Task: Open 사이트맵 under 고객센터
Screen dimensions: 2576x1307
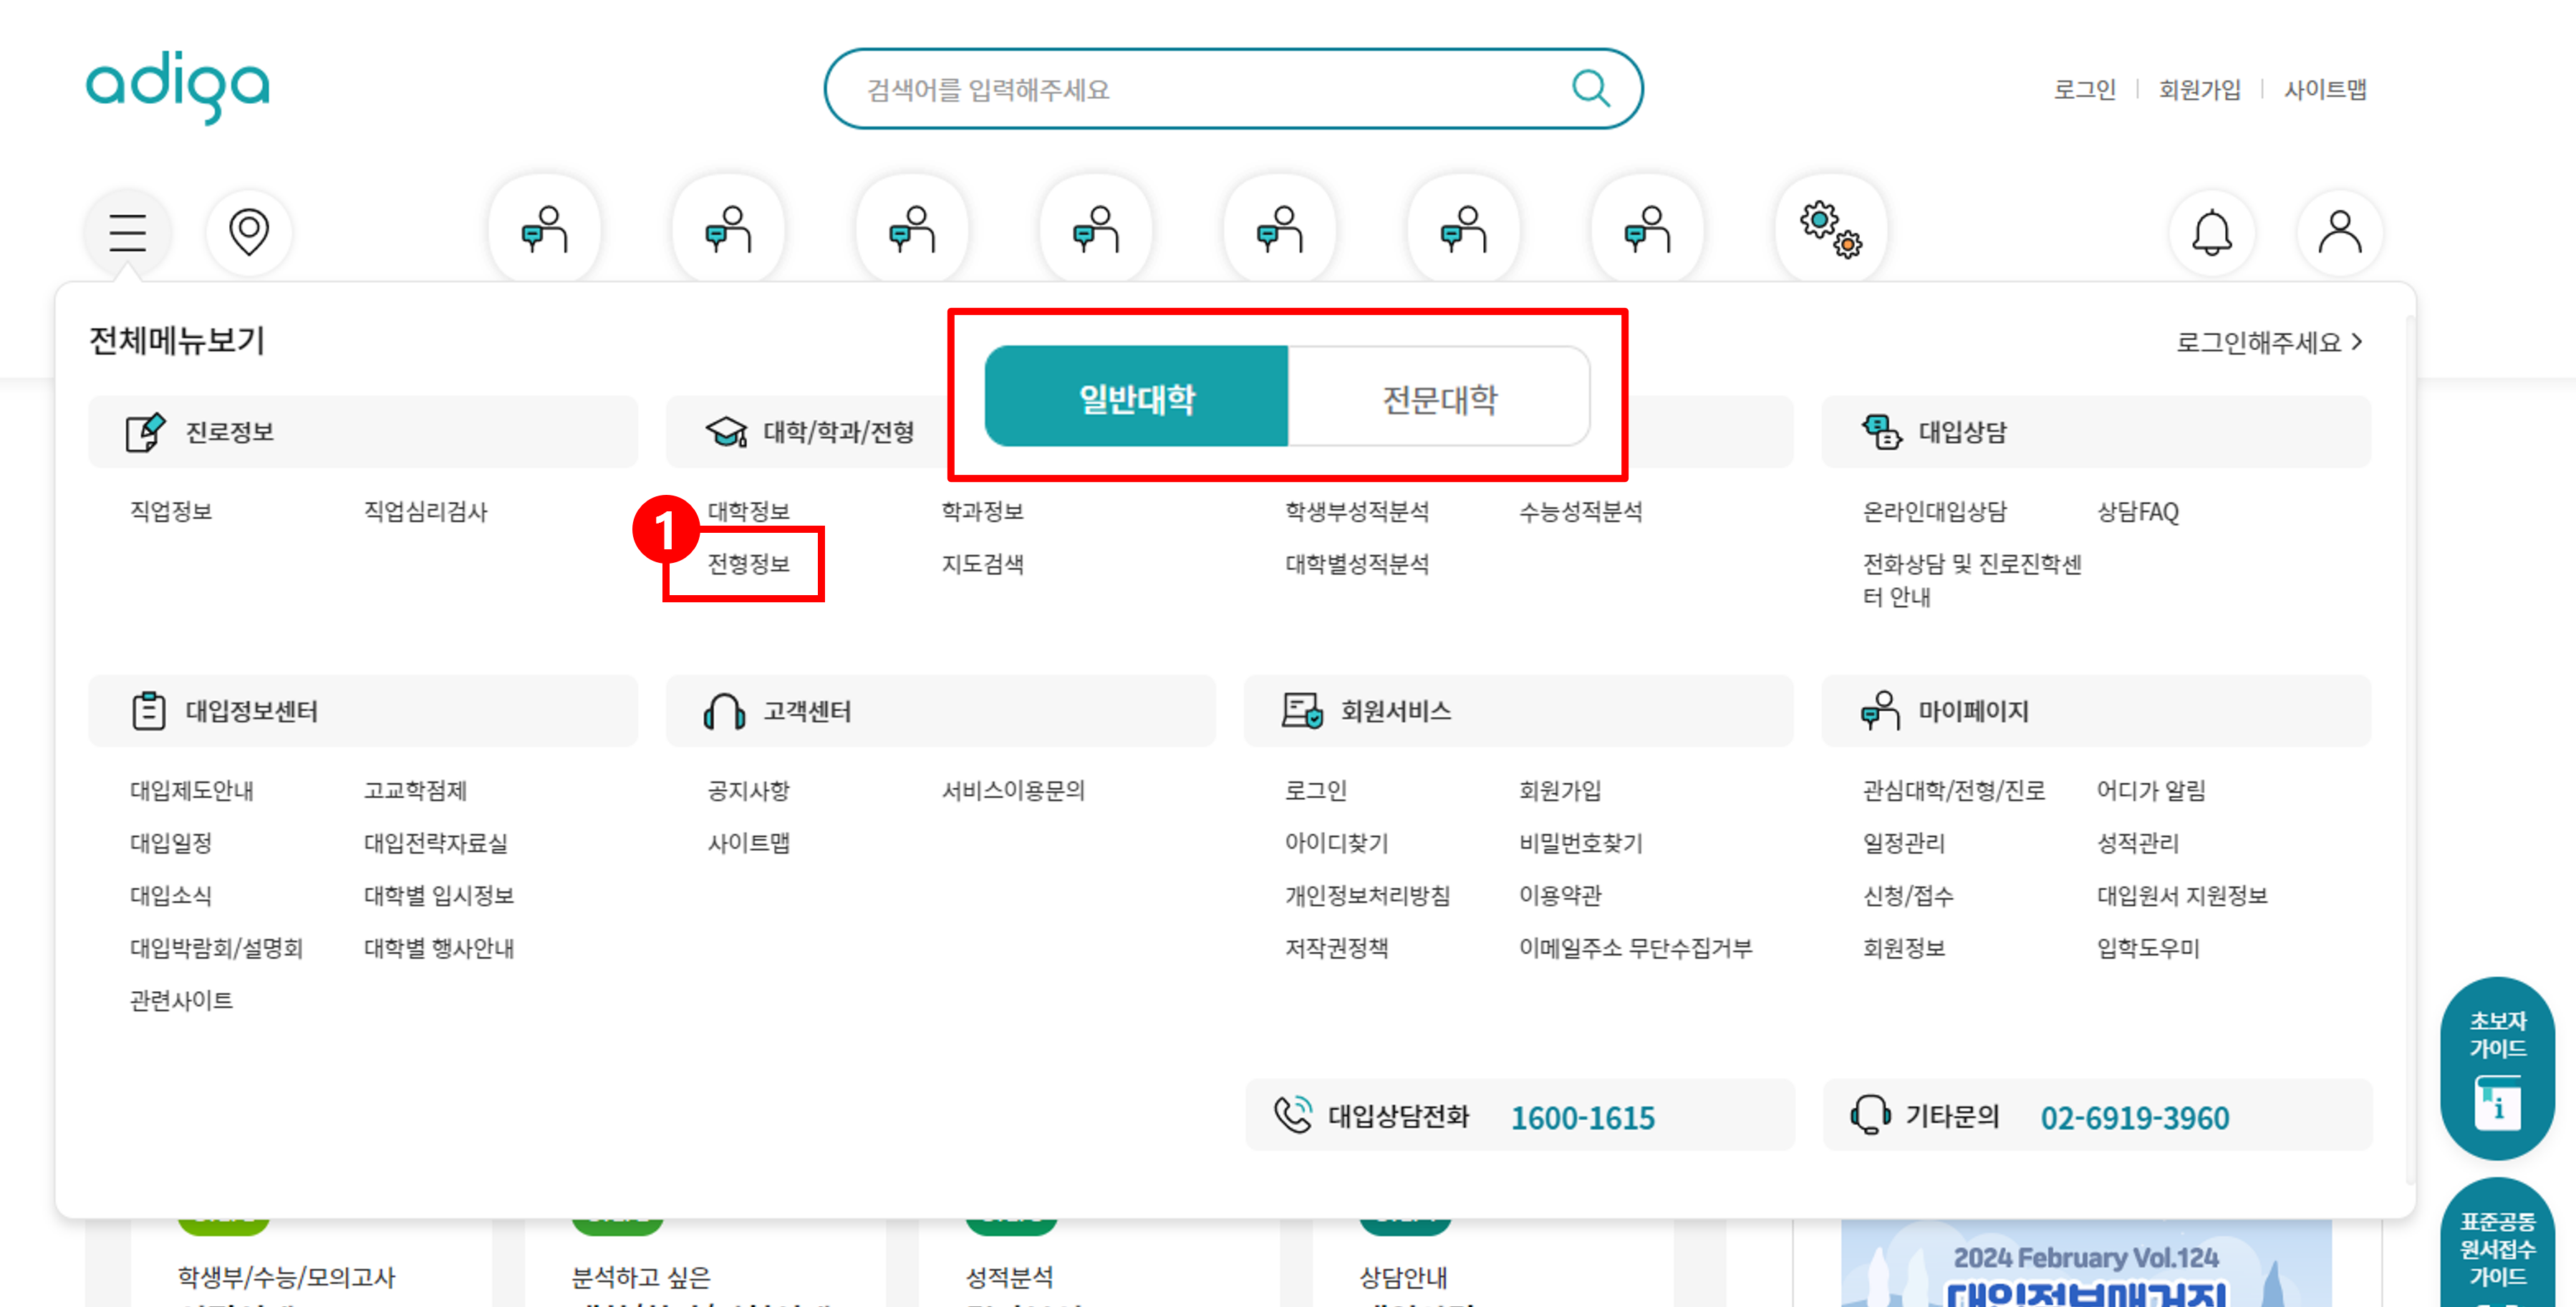Action: 748,843
